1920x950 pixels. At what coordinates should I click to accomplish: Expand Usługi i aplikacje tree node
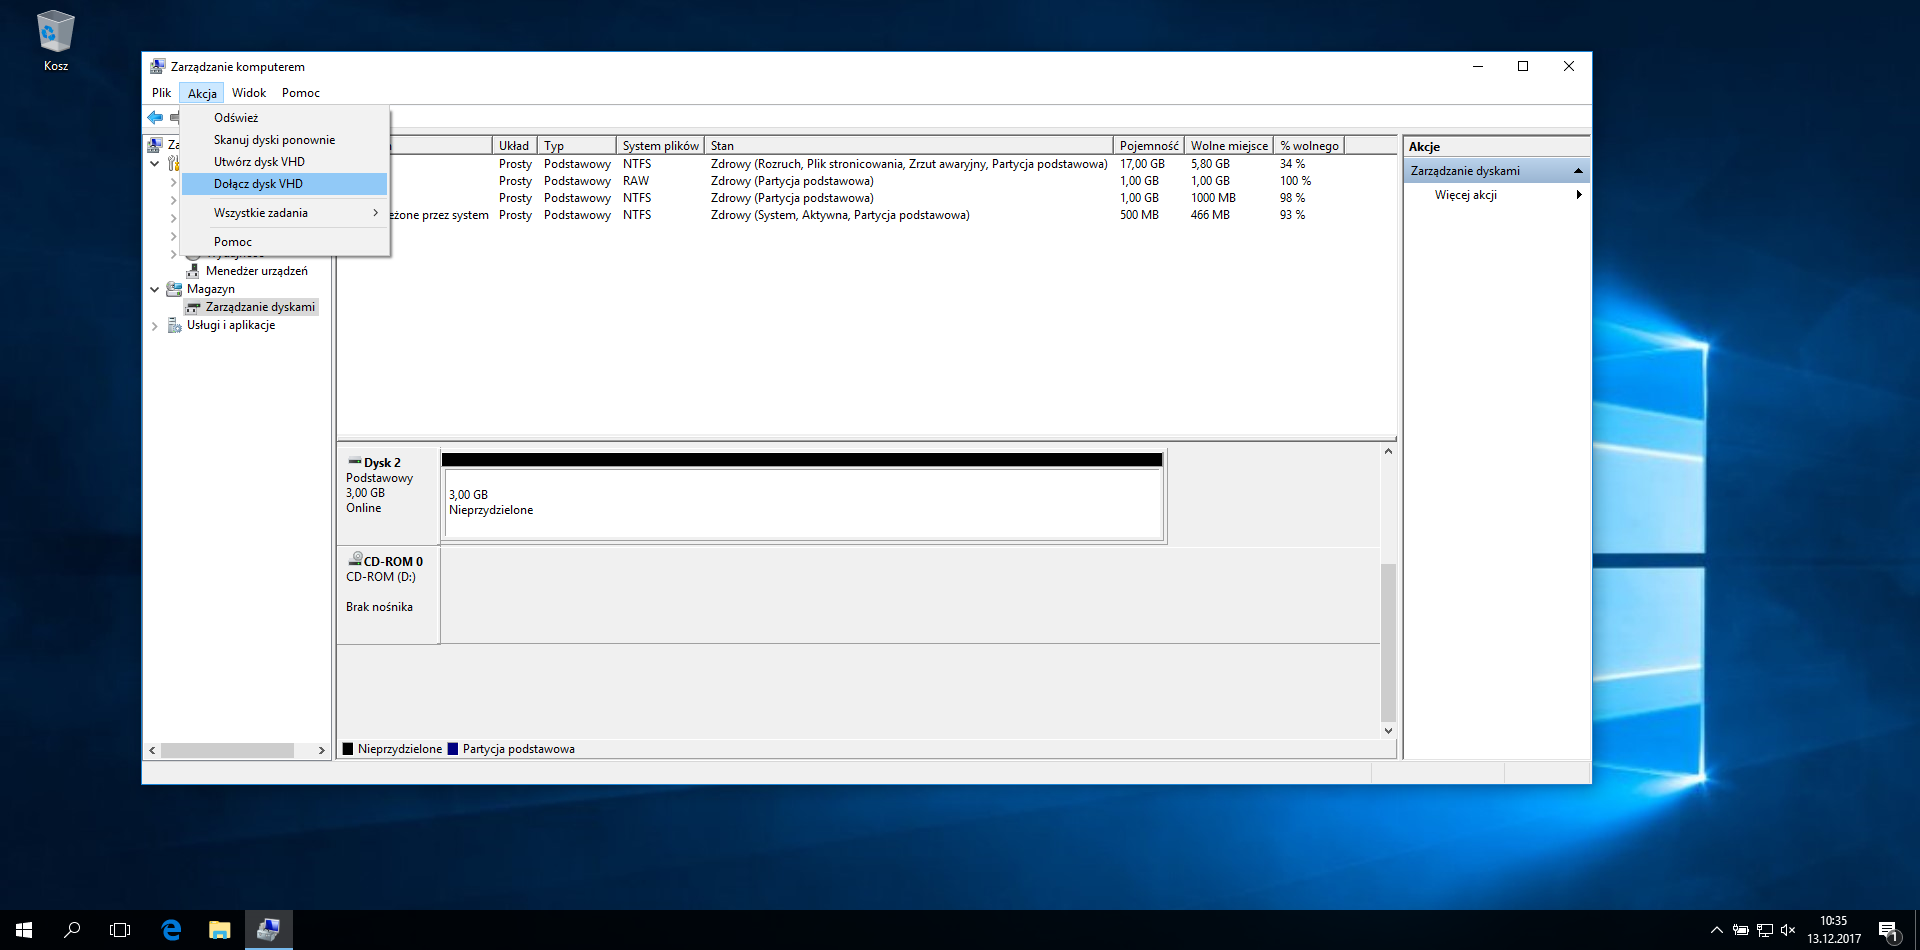point(155,326)
